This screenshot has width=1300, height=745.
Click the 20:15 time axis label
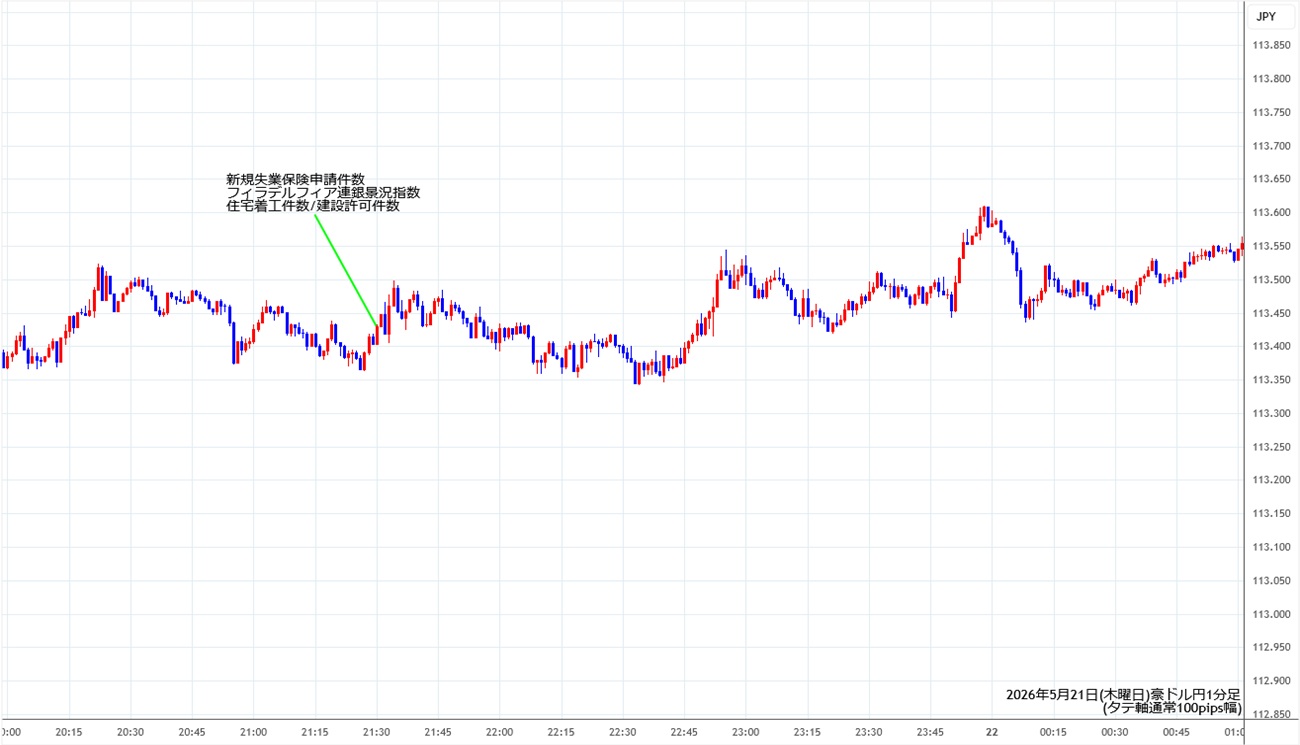(x=68, y=732)
